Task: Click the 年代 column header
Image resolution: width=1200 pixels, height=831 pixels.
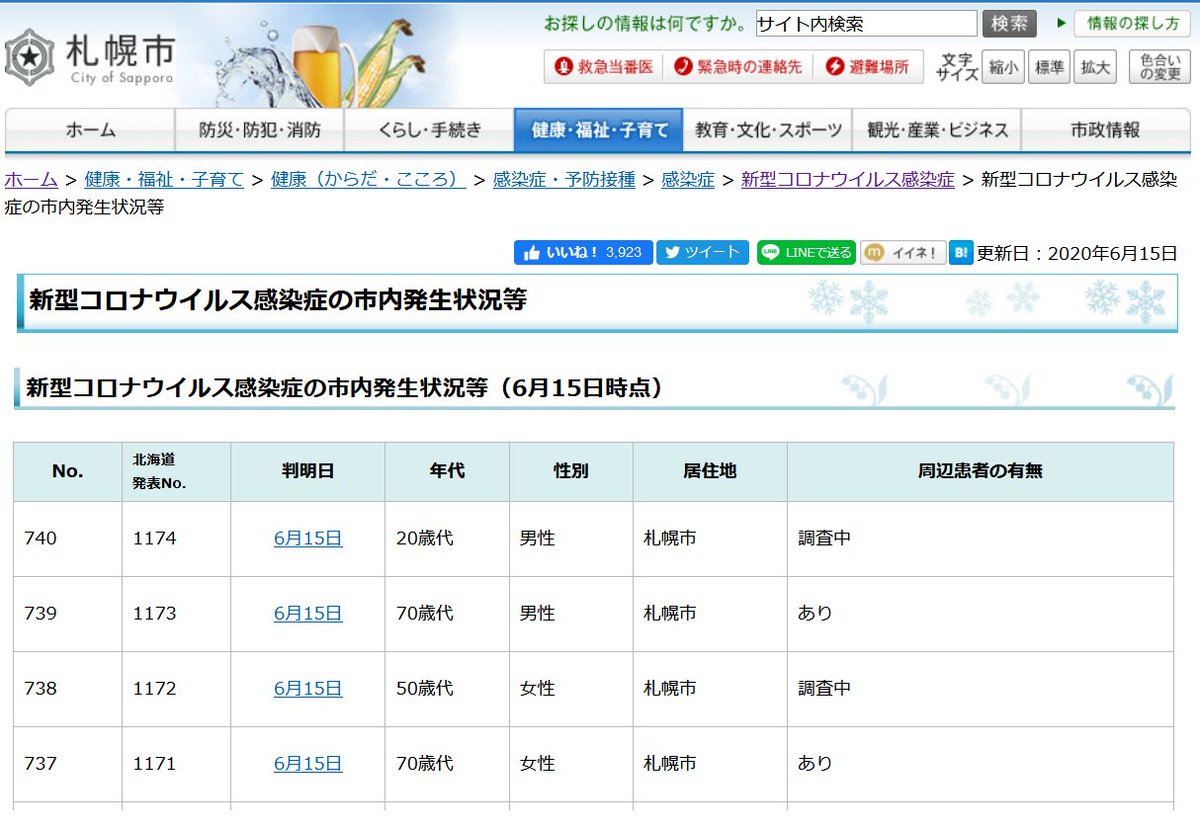Action: tap(447, 471)
